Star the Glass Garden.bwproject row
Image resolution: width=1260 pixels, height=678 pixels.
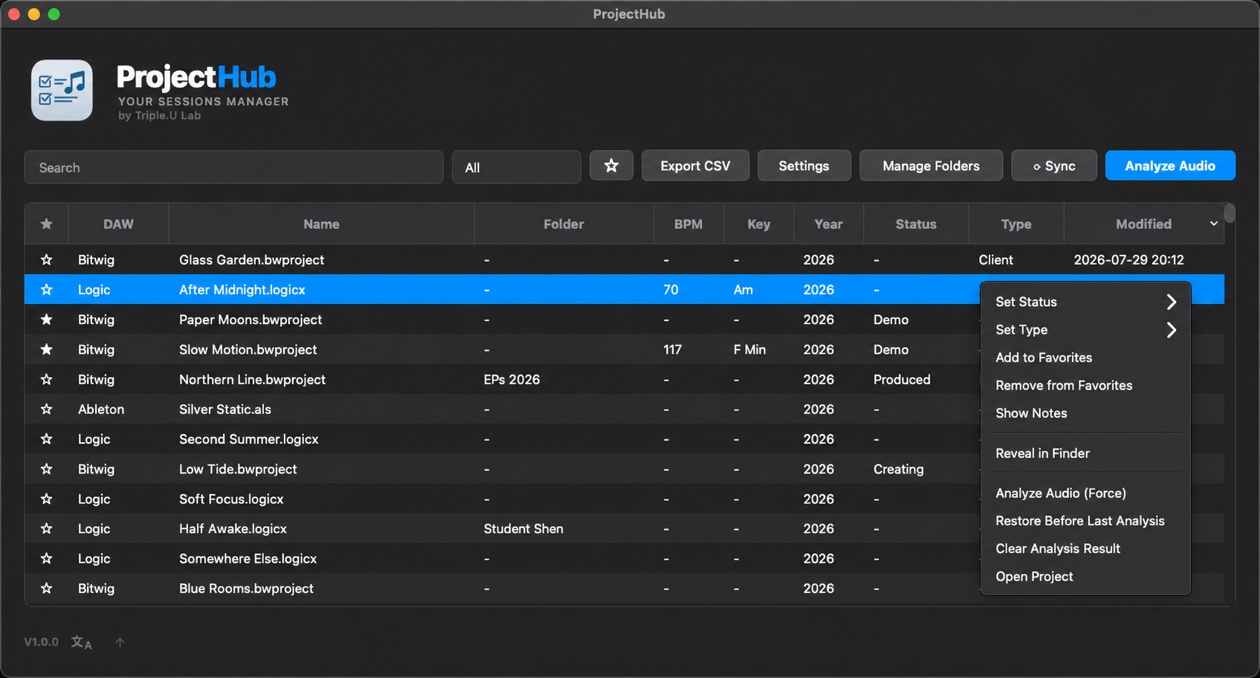pos(46,260)
